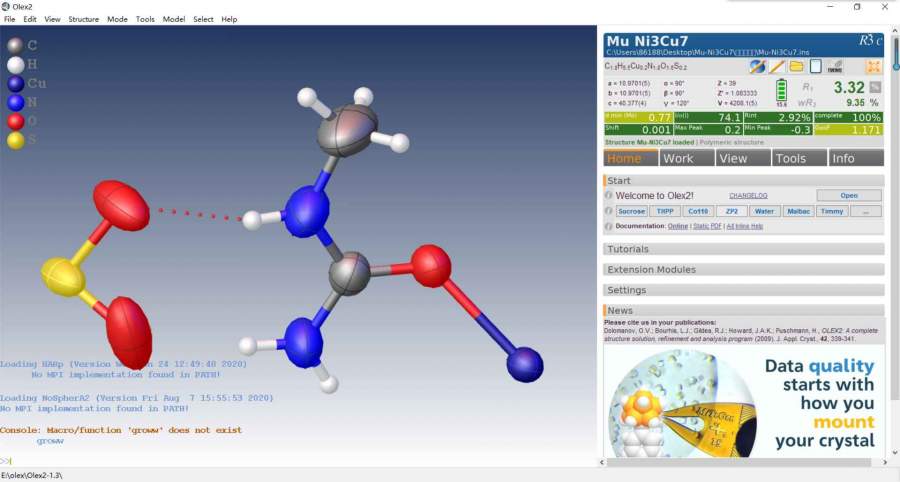Open the Structure menu

[83, 19]
